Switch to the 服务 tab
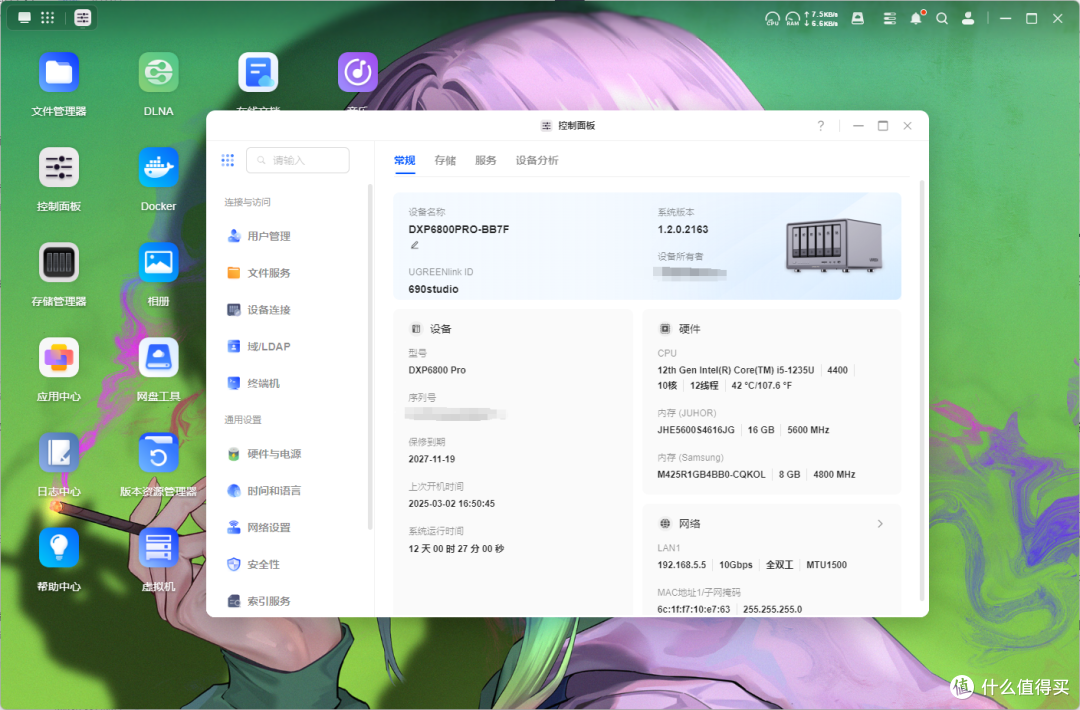 point(486,160)
